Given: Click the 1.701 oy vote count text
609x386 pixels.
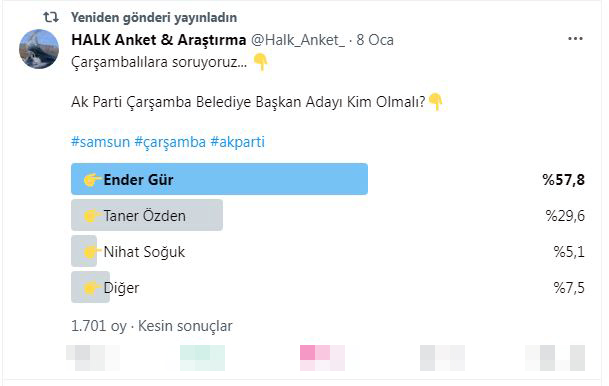Looking at the screenshot, I should coord(99,326).
